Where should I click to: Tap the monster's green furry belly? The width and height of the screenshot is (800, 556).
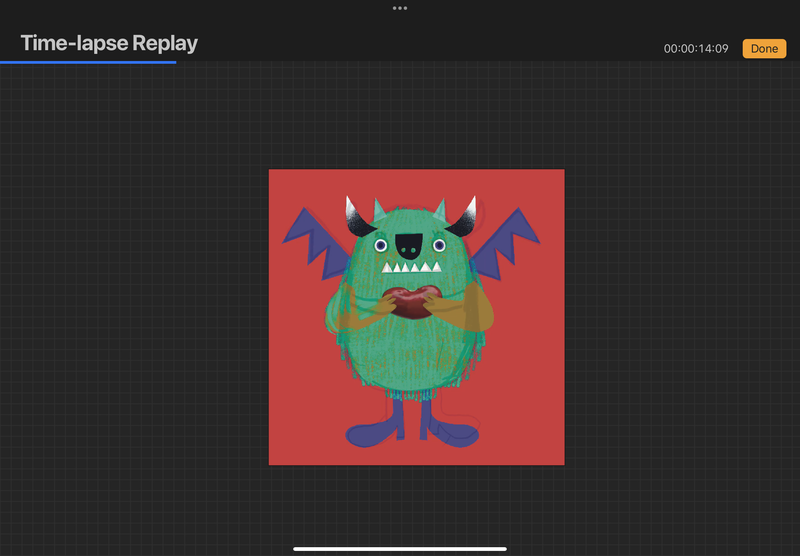(412, 350)
